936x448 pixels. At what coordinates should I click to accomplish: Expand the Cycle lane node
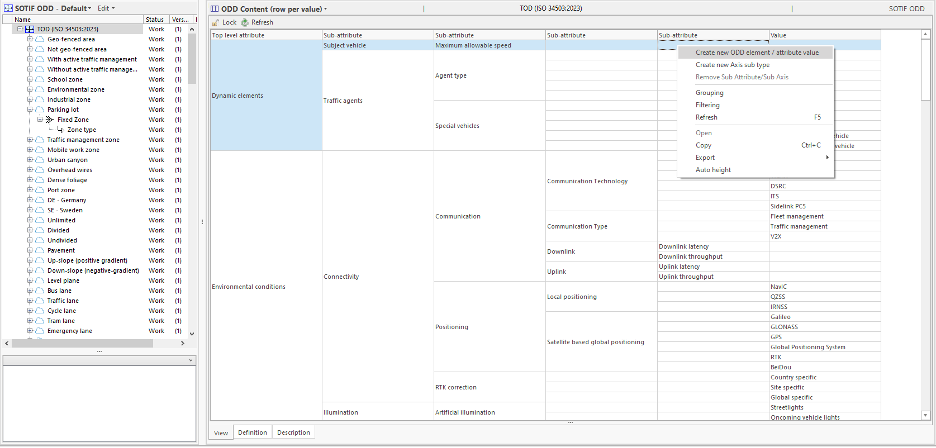[x=30, y=311]
